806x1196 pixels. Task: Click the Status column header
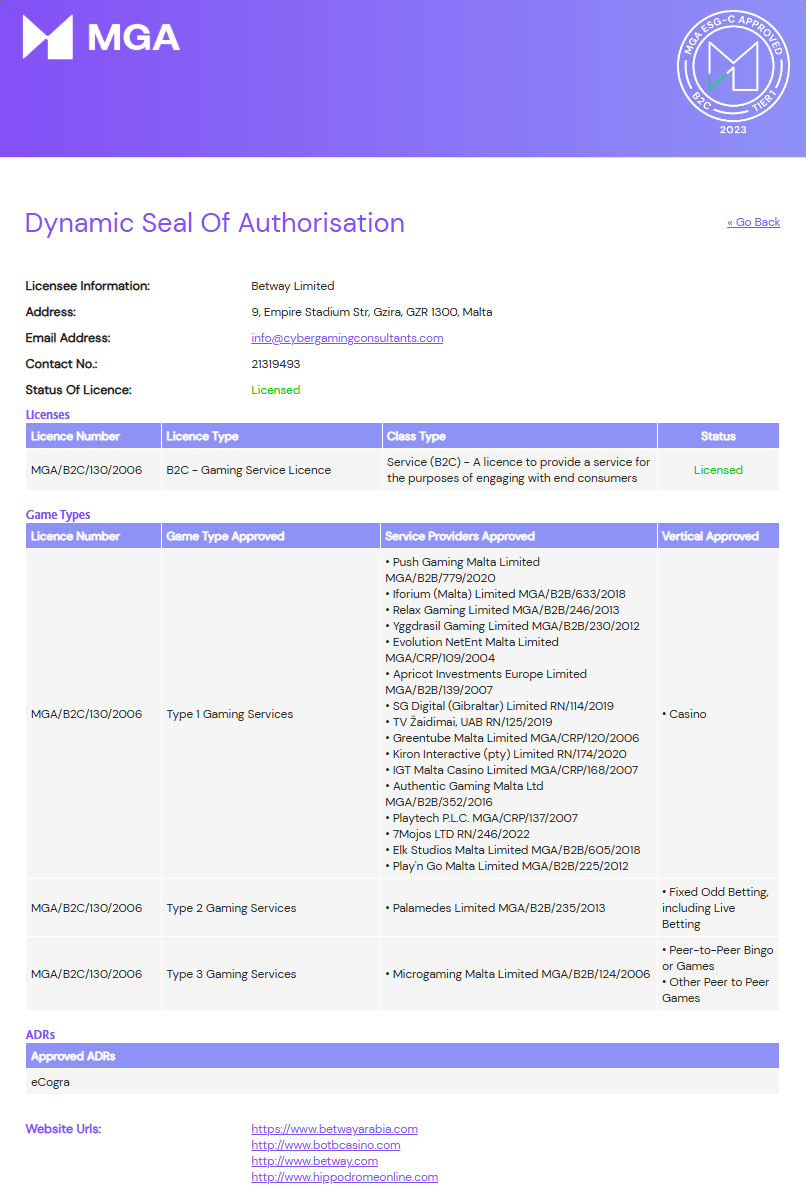[718, 436]
